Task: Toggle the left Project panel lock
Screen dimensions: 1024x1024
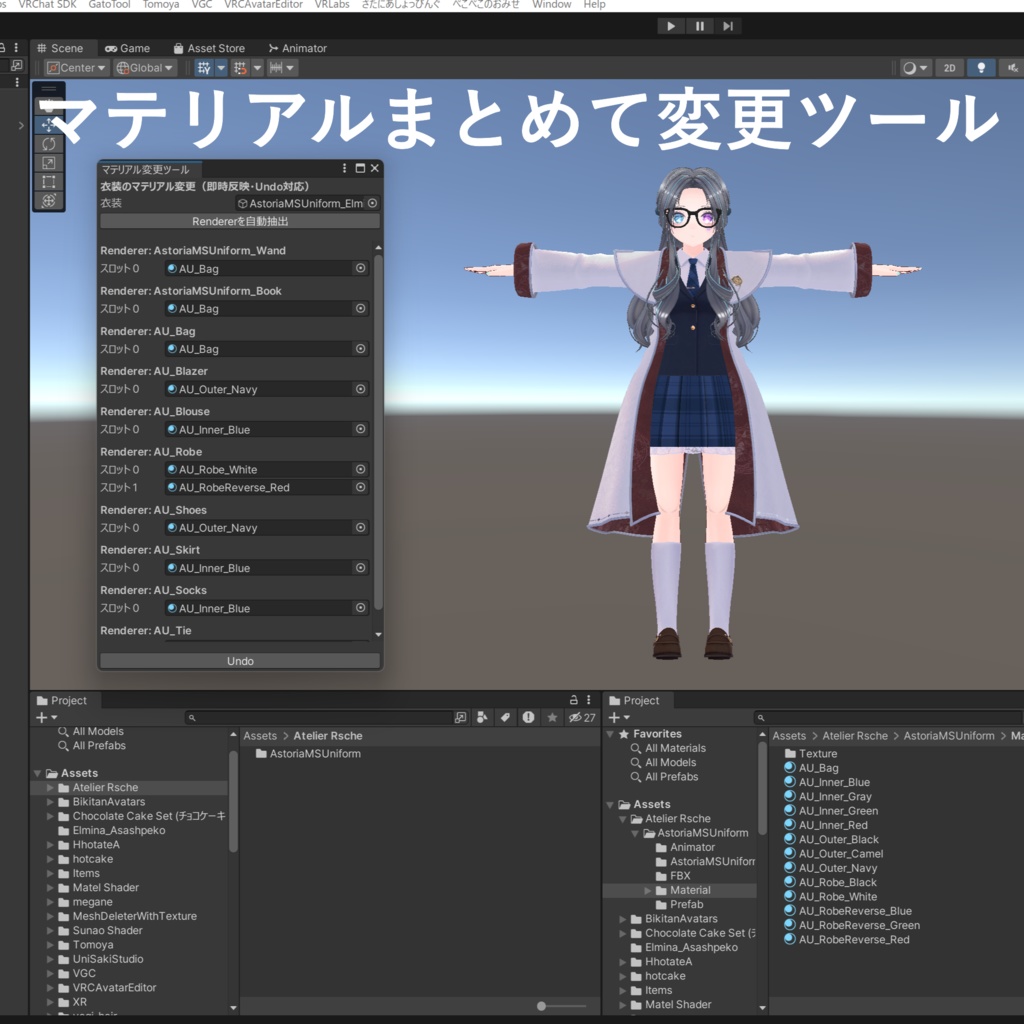Action: point(573,700)
